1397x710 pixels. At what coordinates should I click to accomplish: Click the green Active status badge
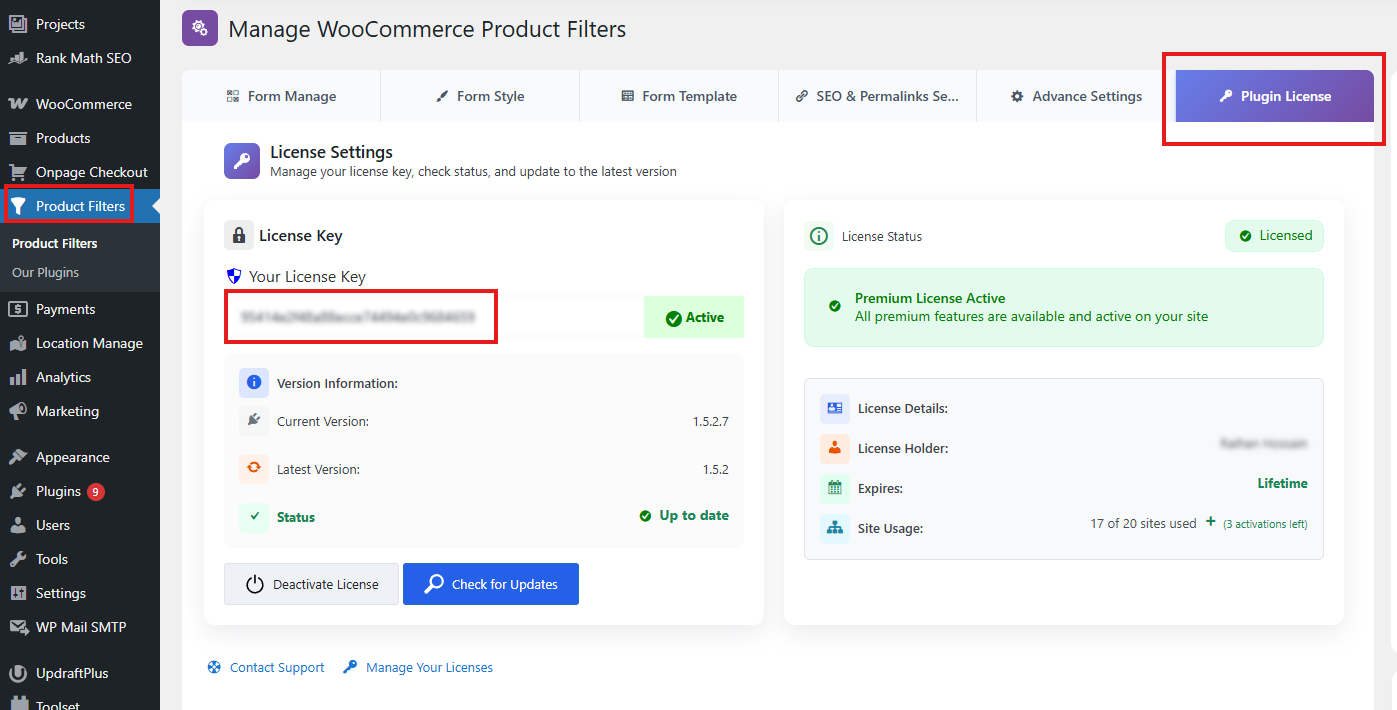[x=694, y=317]
